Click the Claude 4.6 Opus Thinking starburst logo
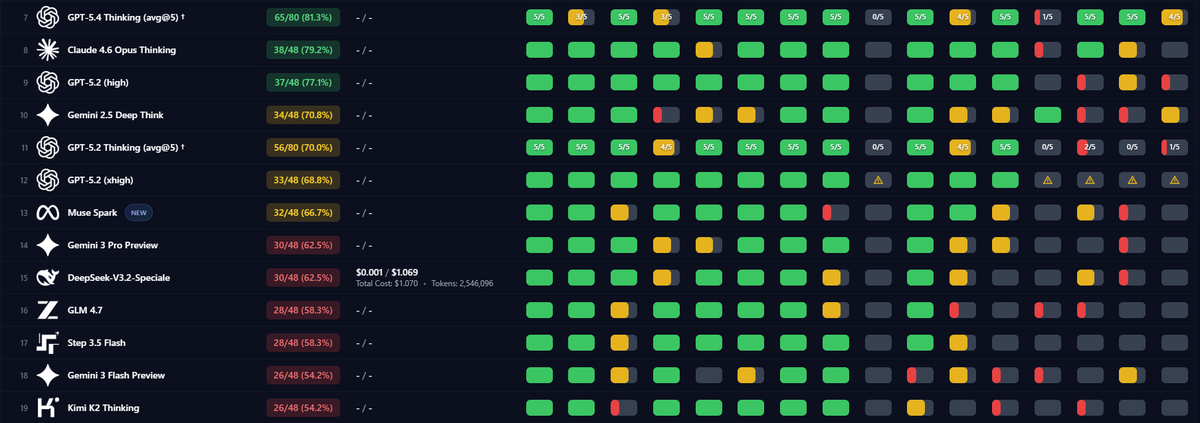 [47, 50]
